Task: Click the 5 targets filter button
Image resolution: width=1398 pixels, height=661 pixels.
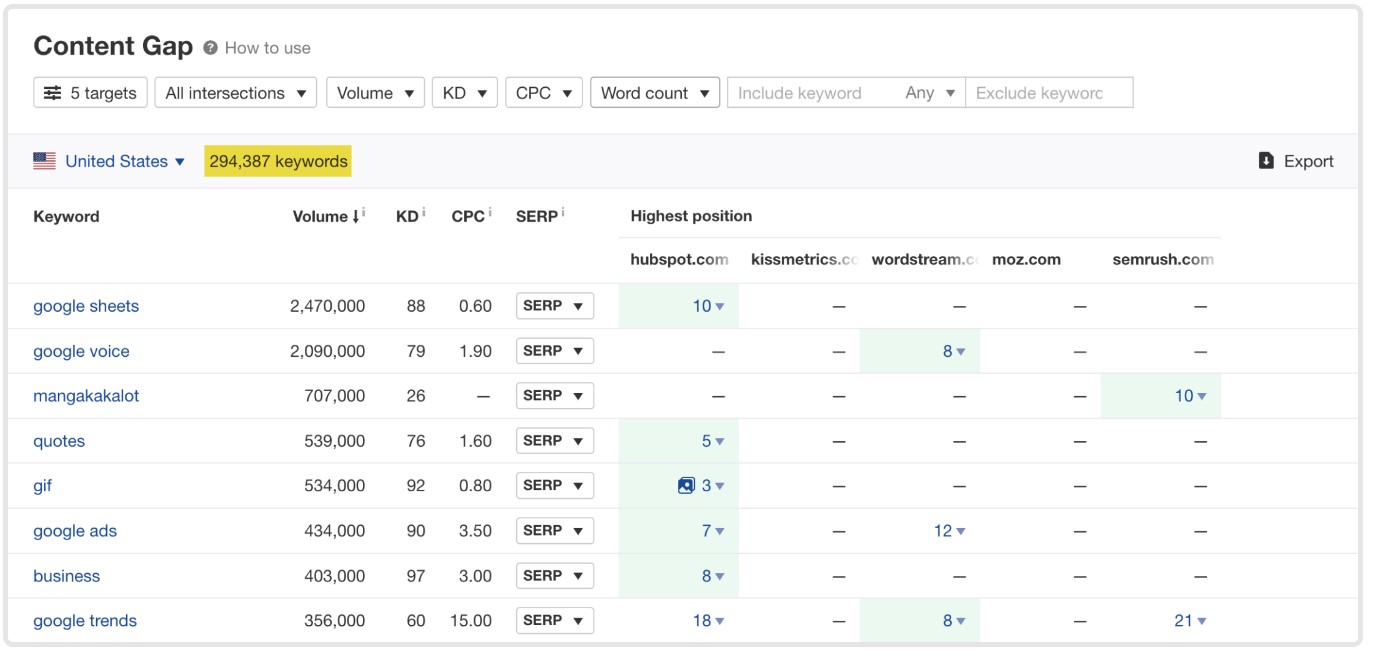Action: point(91,93)
